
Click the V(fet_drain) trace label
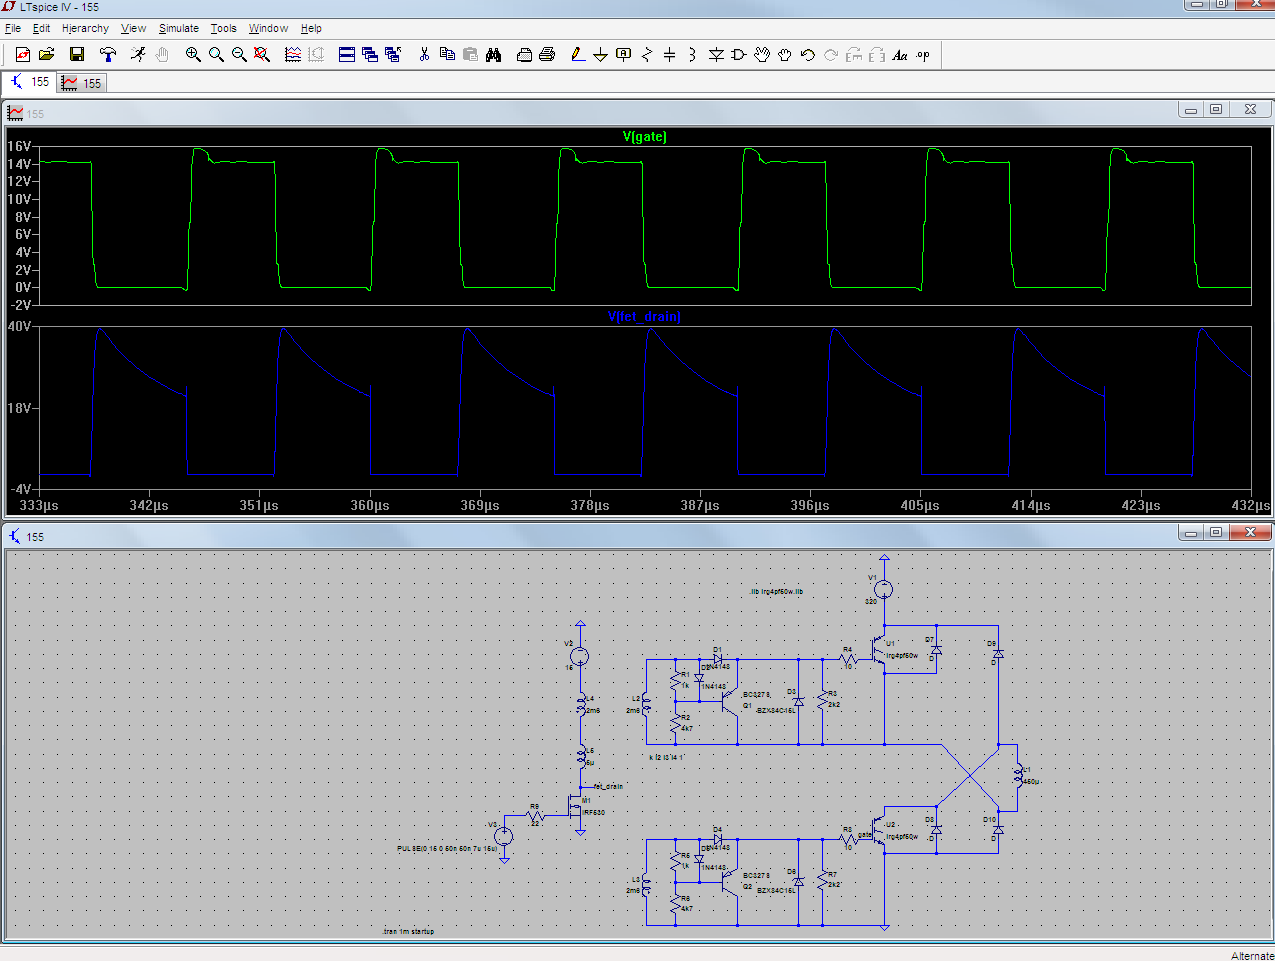644,317
